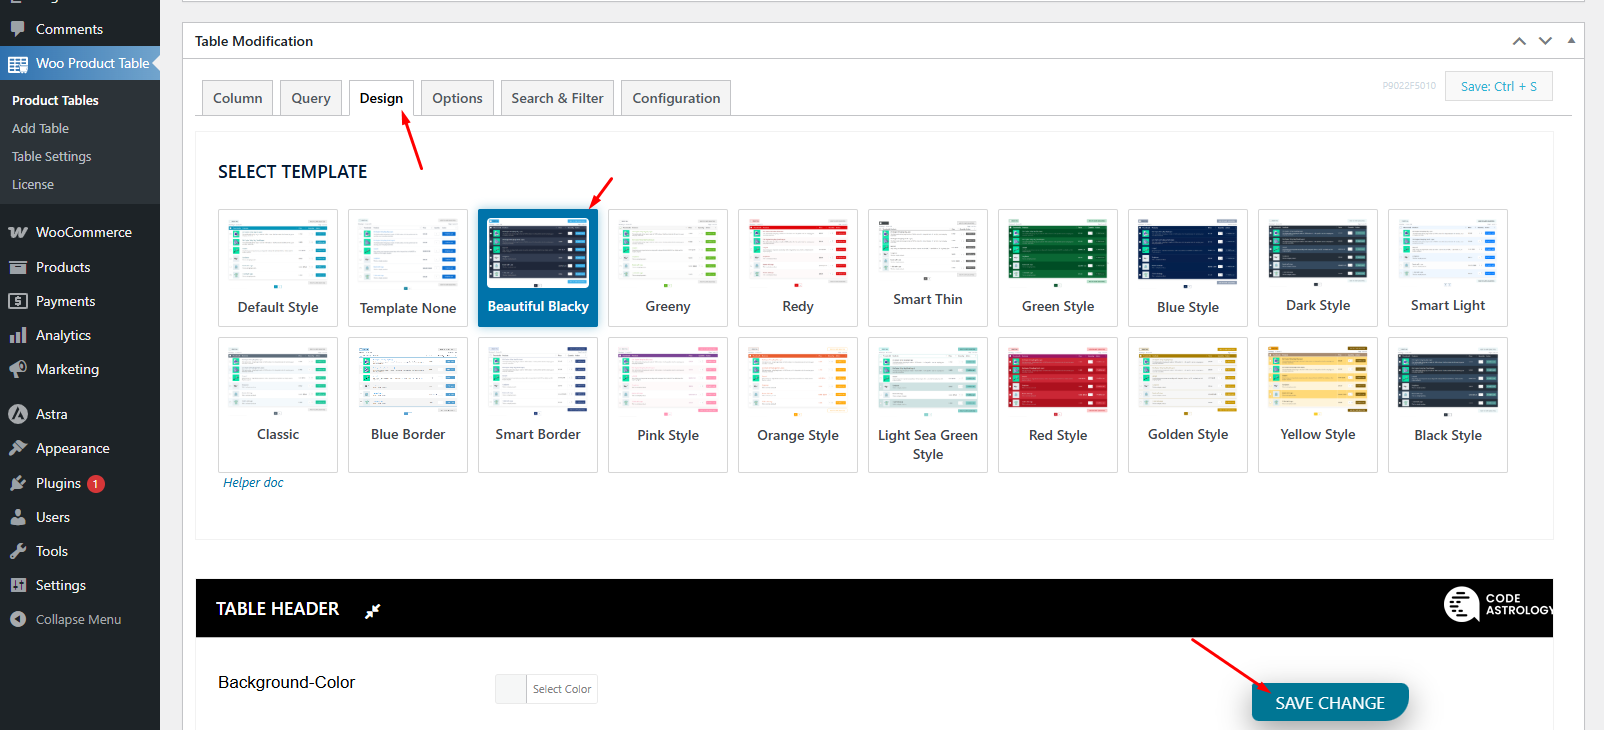Click the Analytics bar chart icon
Screen dimensions: 1604x730
(x=18, y=335)
